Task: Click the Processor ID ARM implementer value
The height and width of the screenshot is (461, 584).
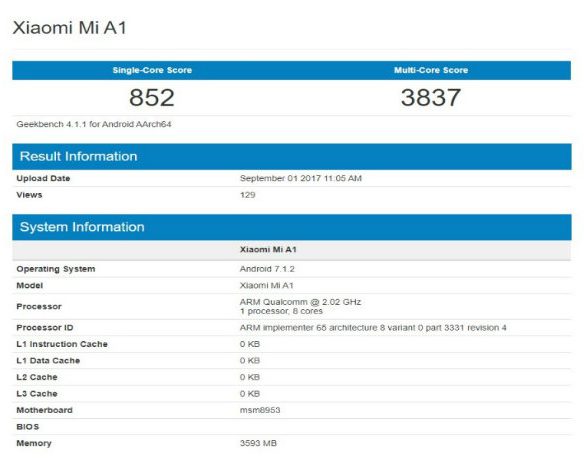Action: [373, 328]
